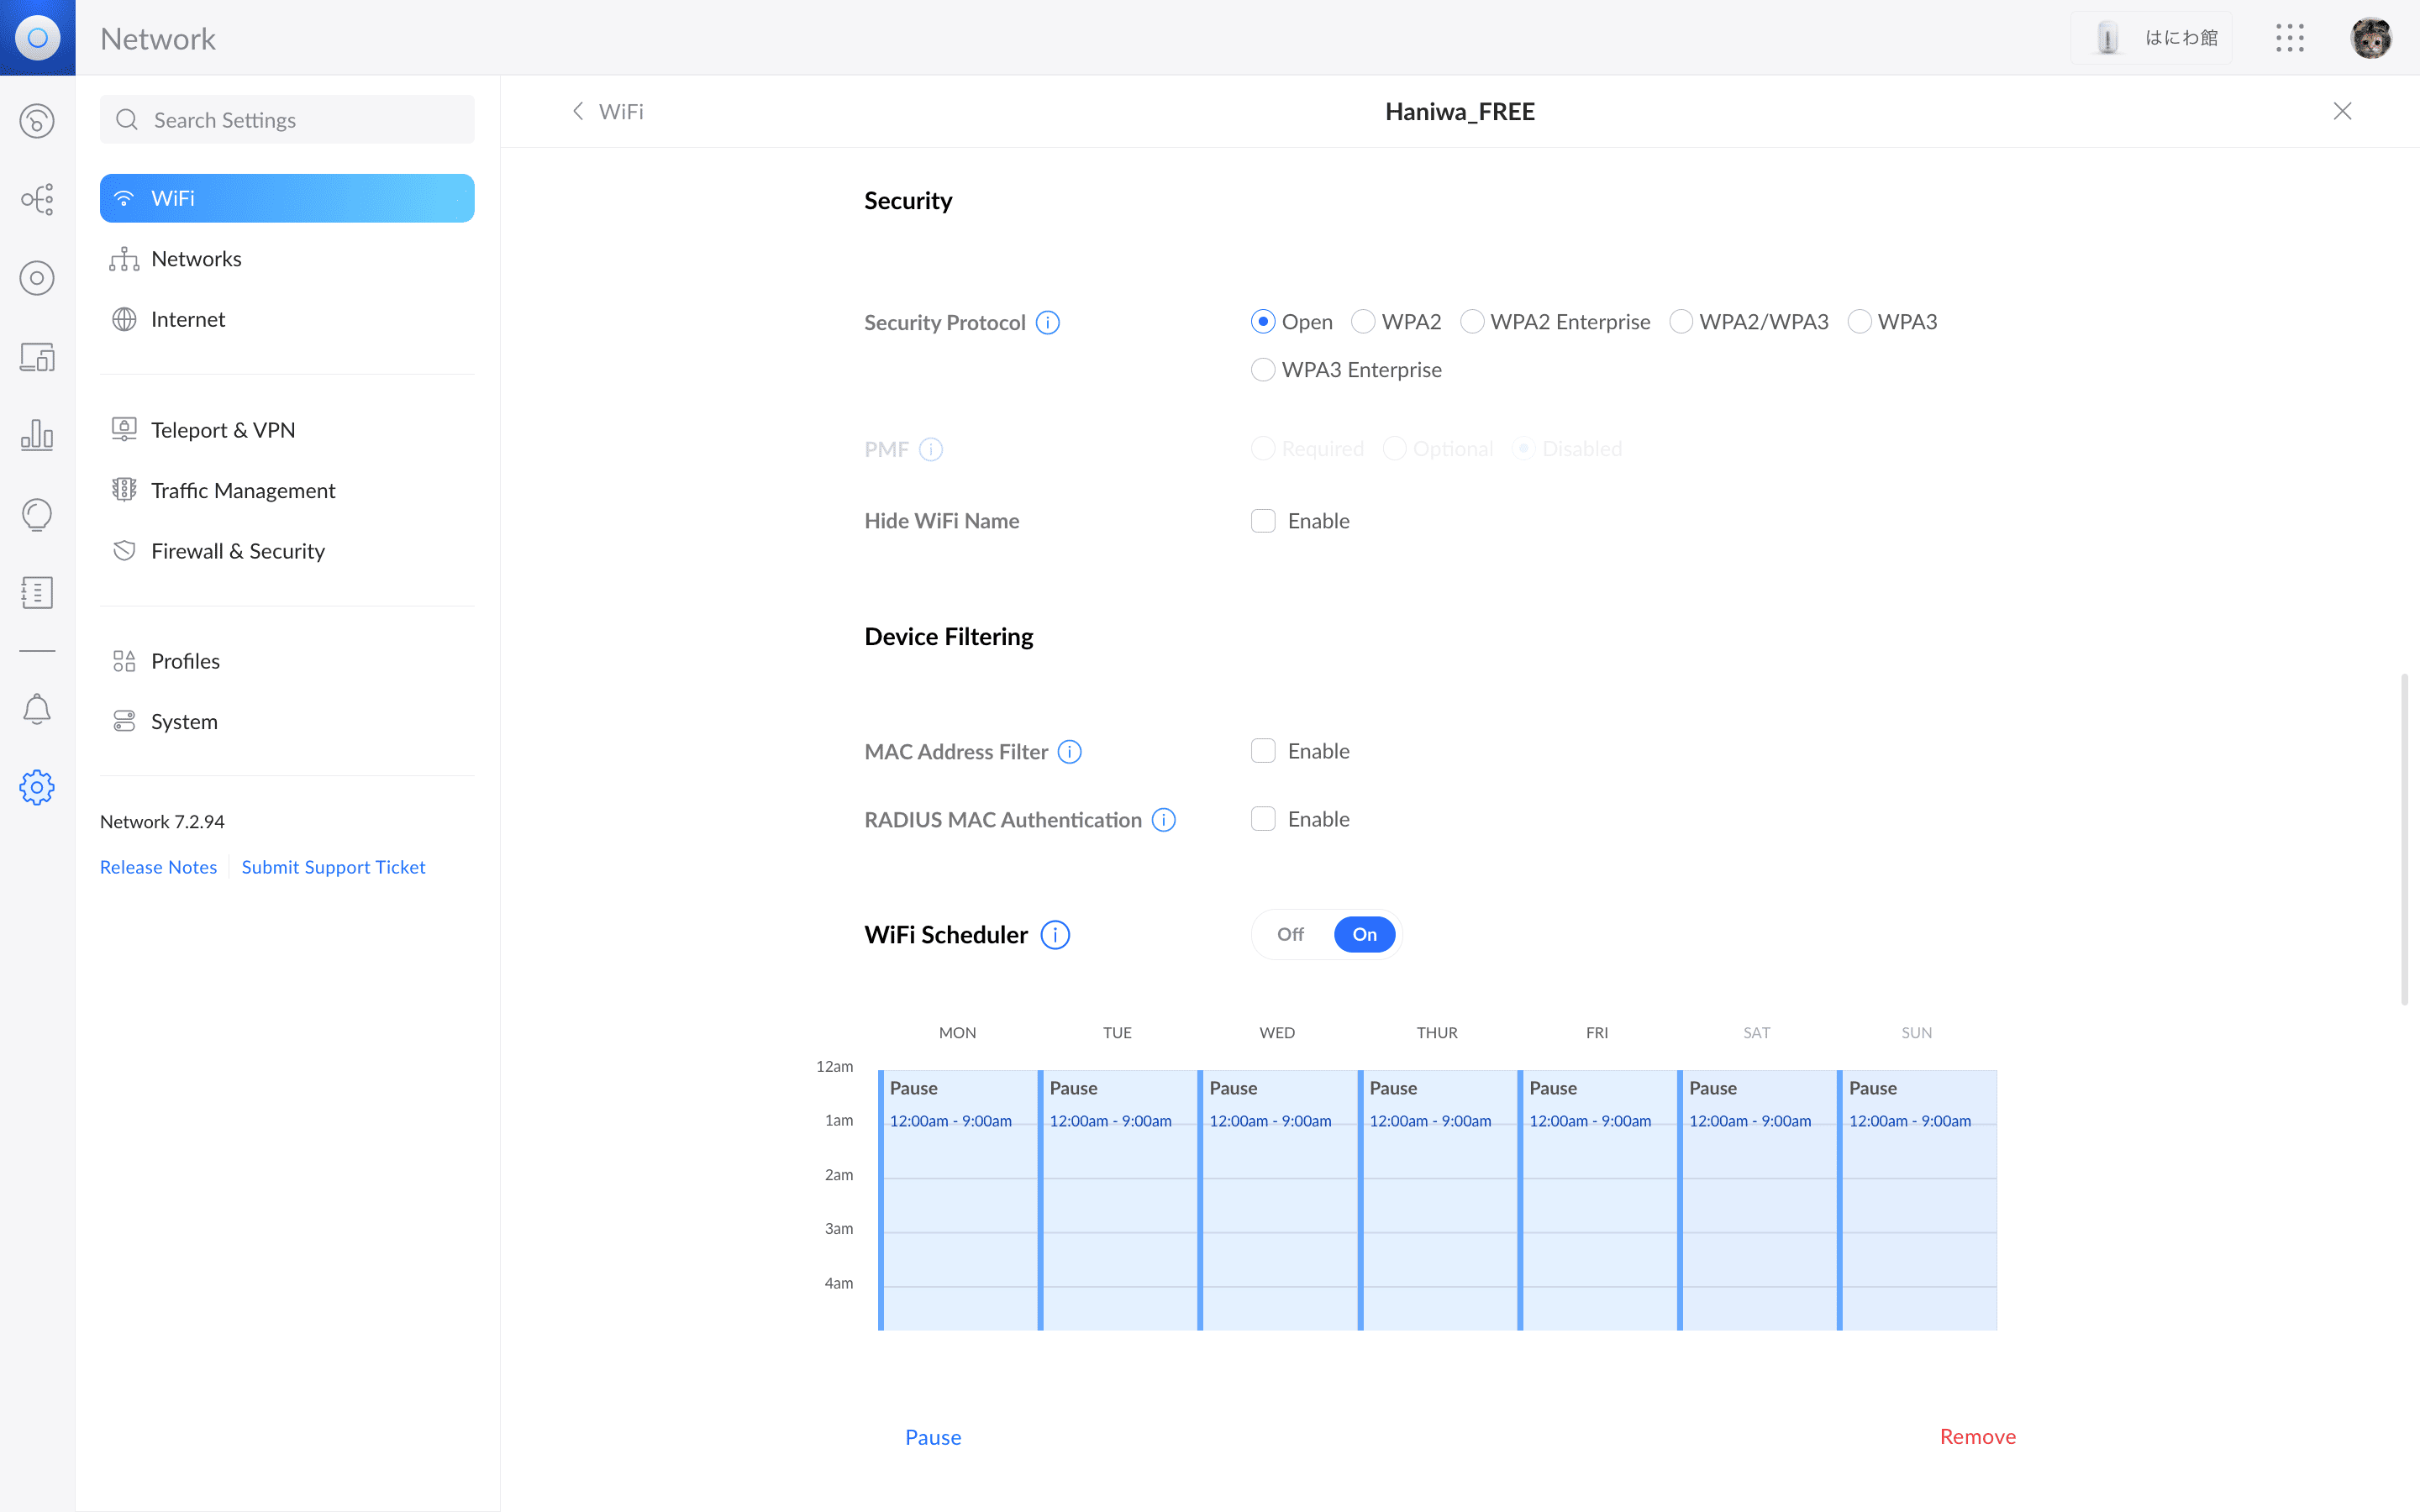Select WPA3 Enterprise security protocol

coord(1263,369)
